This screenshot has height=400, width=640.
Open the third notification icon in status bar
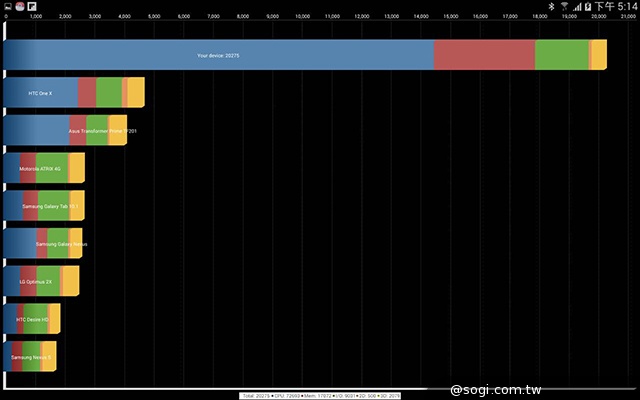tap(33, 6)
